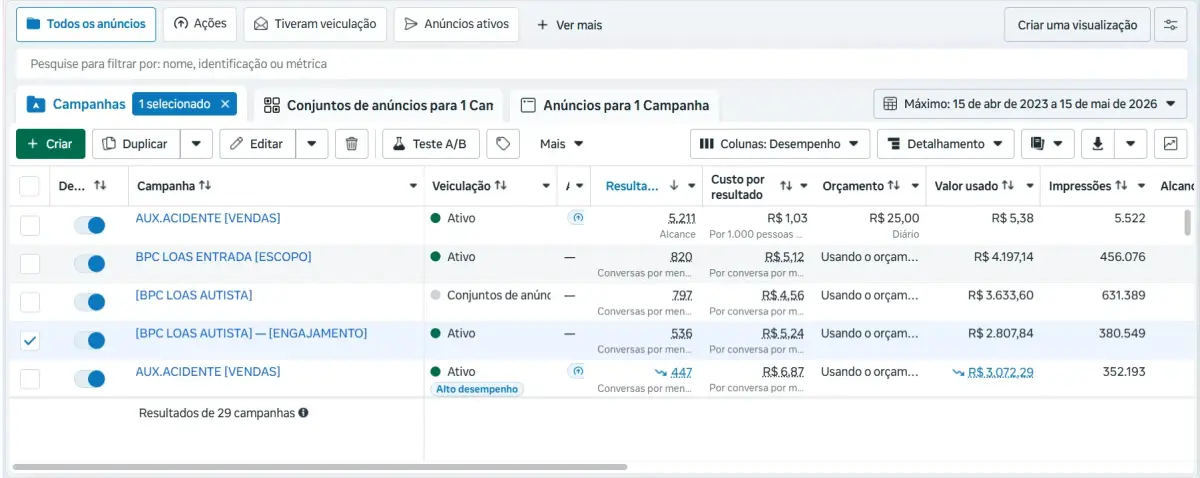This screenshot has width=1200, height=478.
Task: Open the view settings sliders icon
Action: point(1170,25)
